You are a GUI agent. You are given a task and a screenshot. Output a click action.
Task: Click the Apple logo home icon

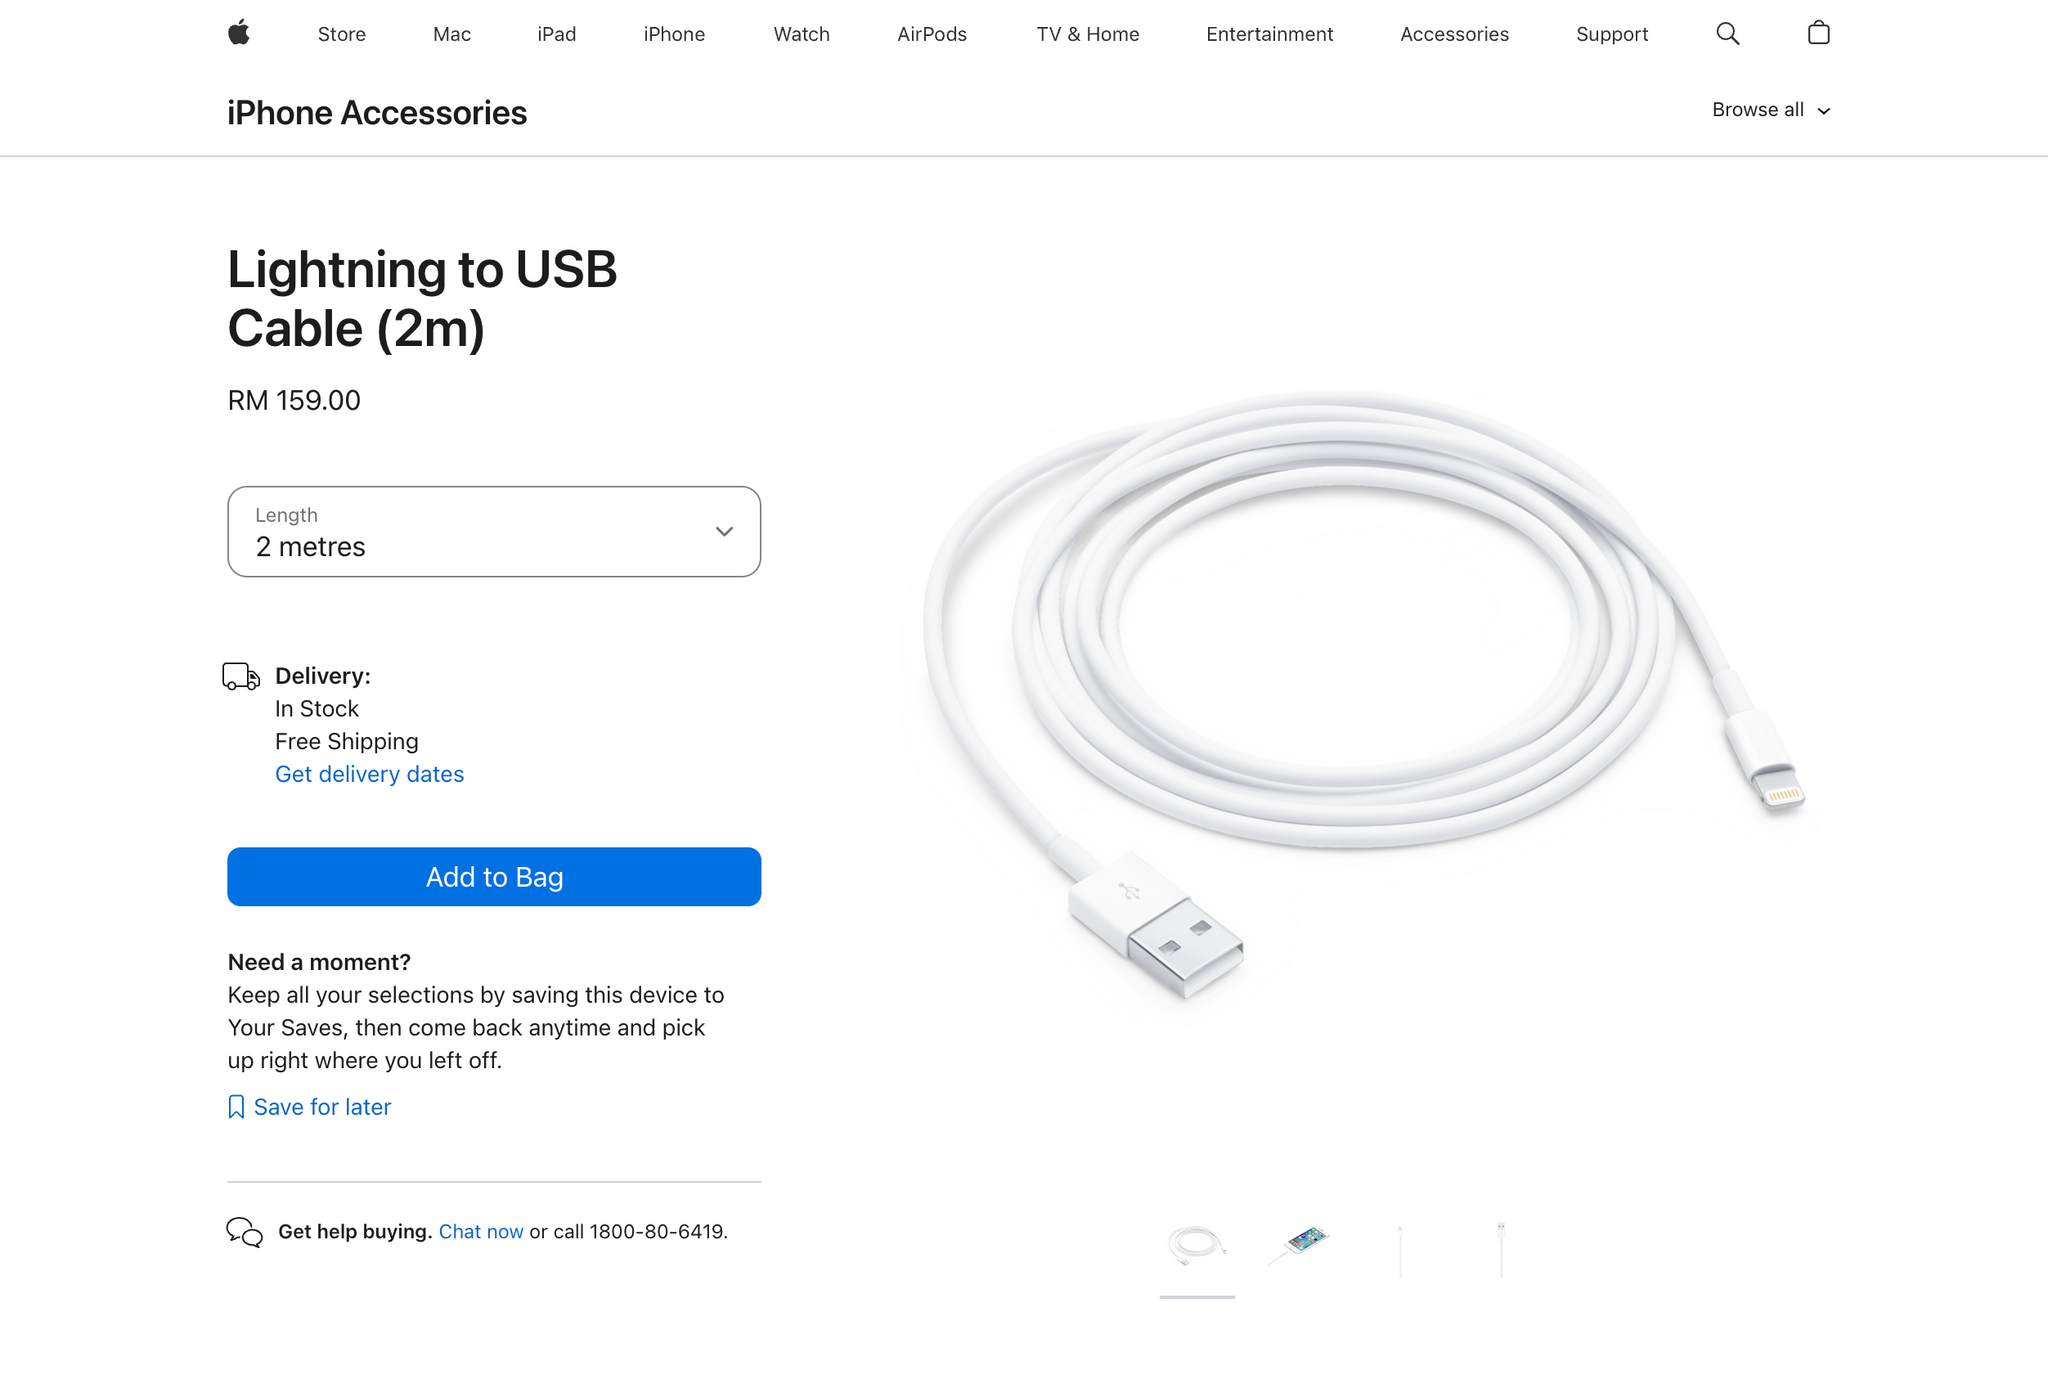point(238,33)
